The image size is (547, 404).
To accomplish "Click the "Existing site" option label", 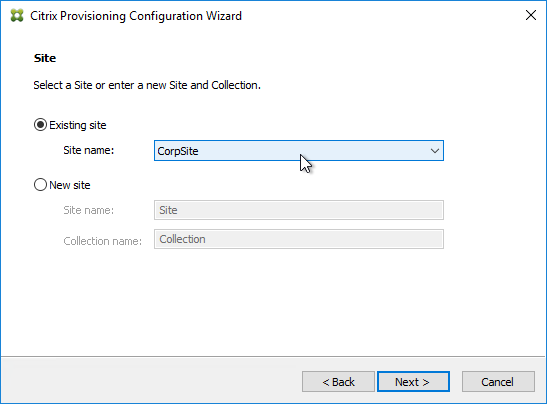I will click(77, 125).
